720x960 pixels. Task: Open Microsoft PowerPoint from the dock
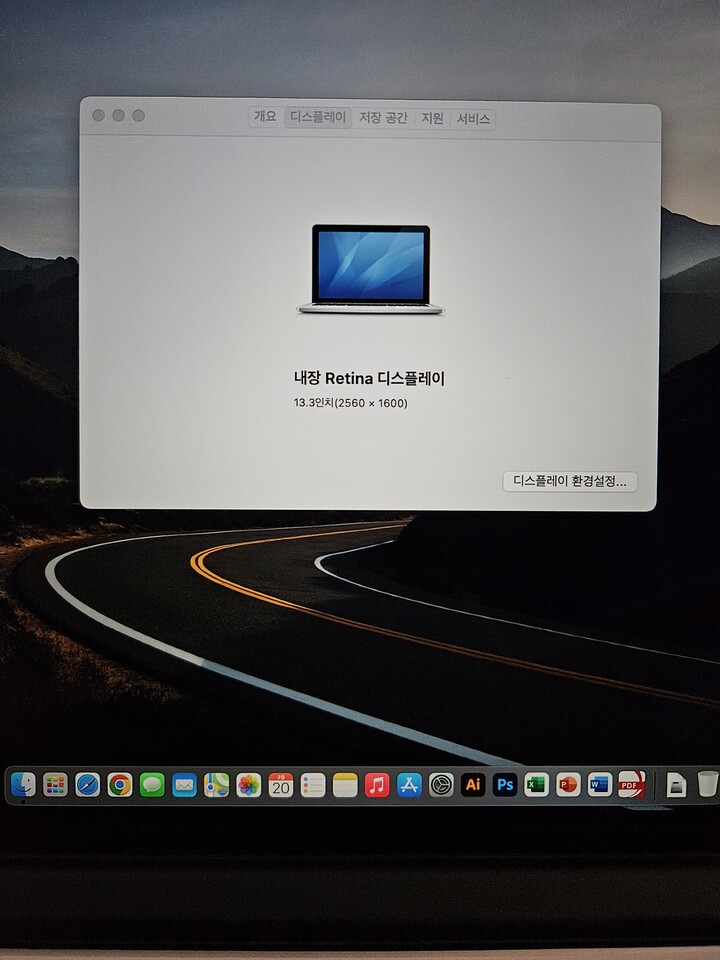pyautogui.click(x=568, y=785)
